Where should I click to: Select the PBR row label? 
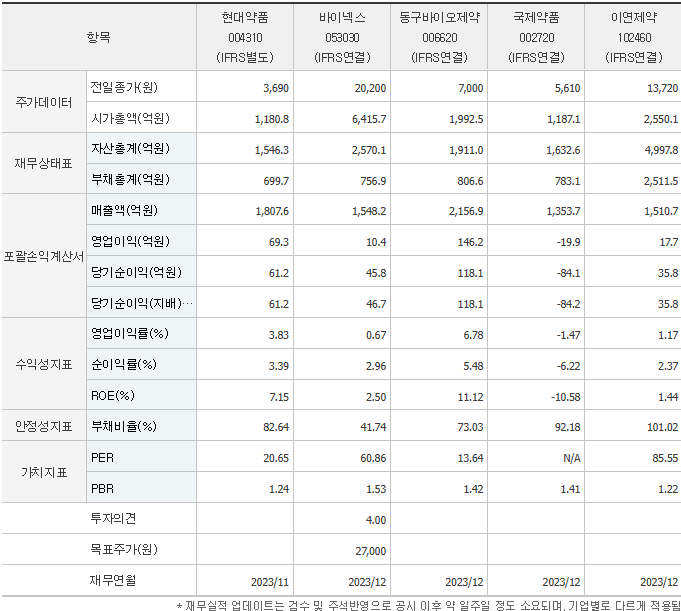[x=102, y=489]
